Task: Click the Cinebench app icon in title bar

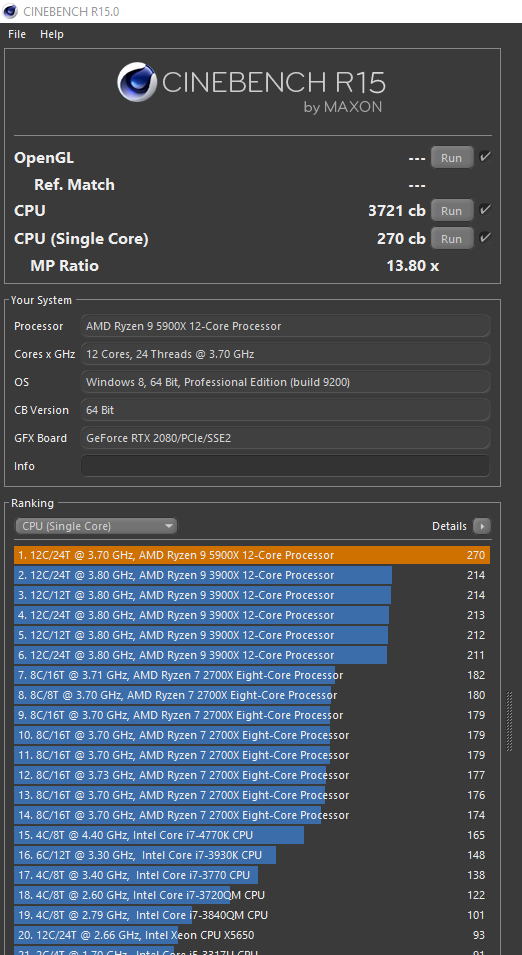Action: pos(10,11)
